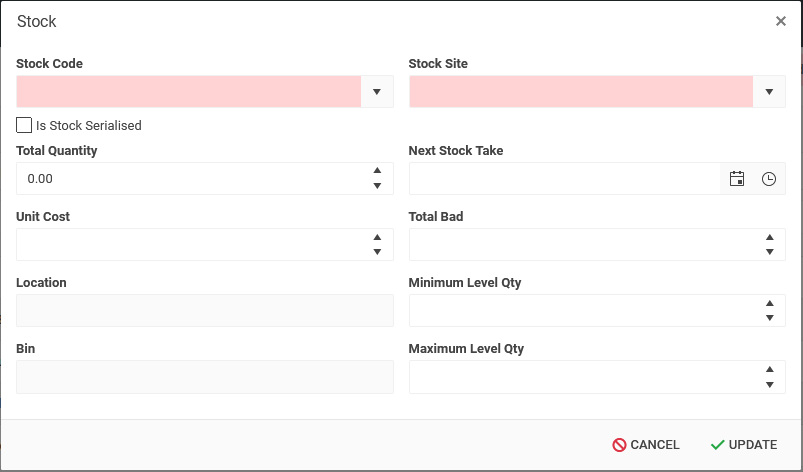Viewport: 803px width, 472px height.
Task: Click the Next Stock Take date field
Action: 564,179
